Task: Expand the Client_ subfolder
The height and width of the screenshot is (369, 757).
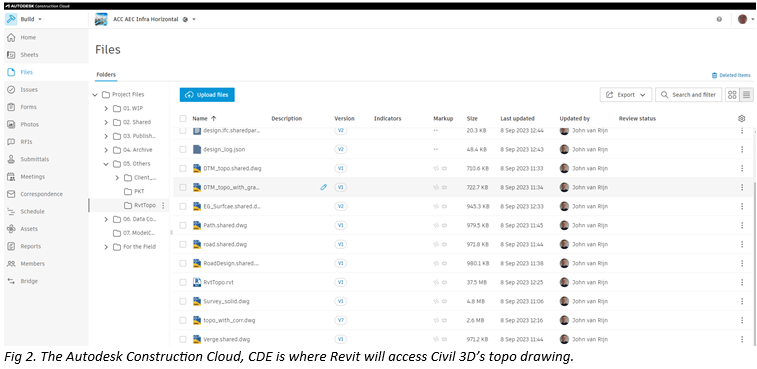Action: tap(117, 178)
